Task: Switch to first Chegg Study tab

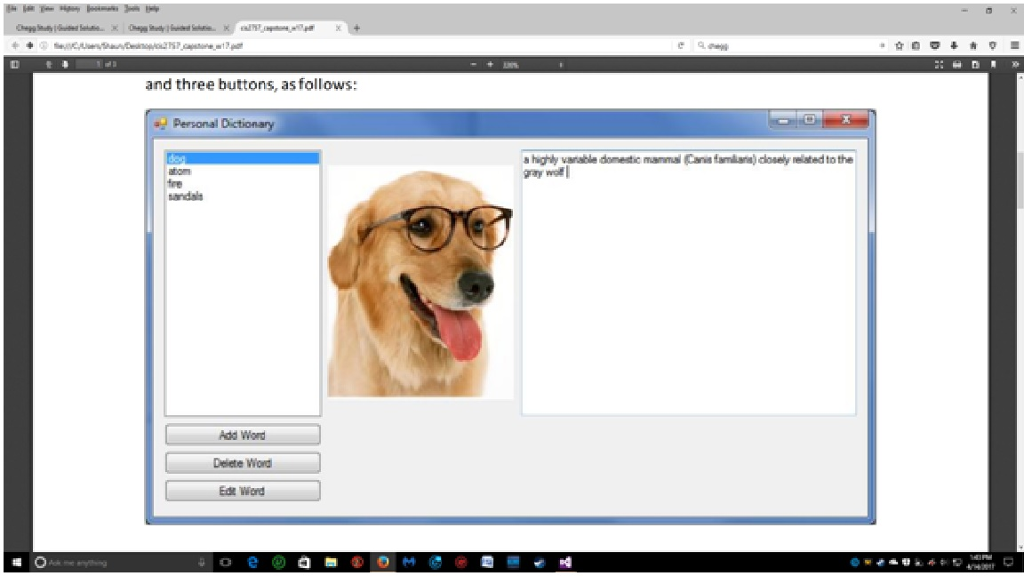Action: point(59,28)
